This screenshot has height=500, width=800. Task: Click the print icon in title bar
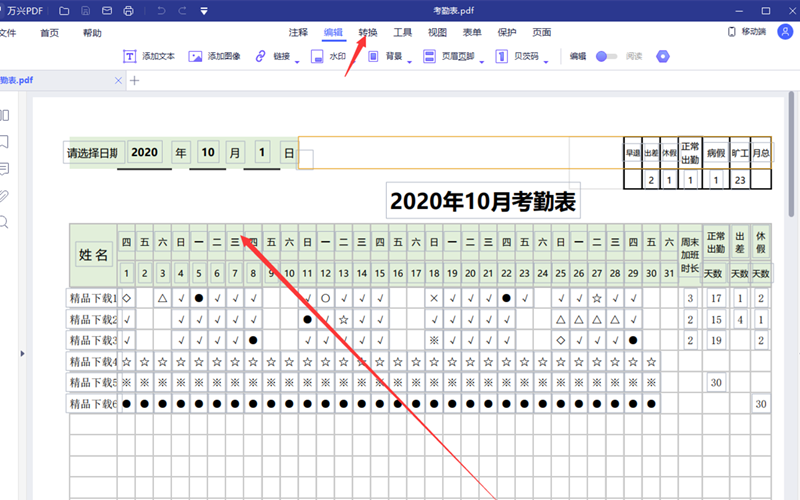click(129, 11)
